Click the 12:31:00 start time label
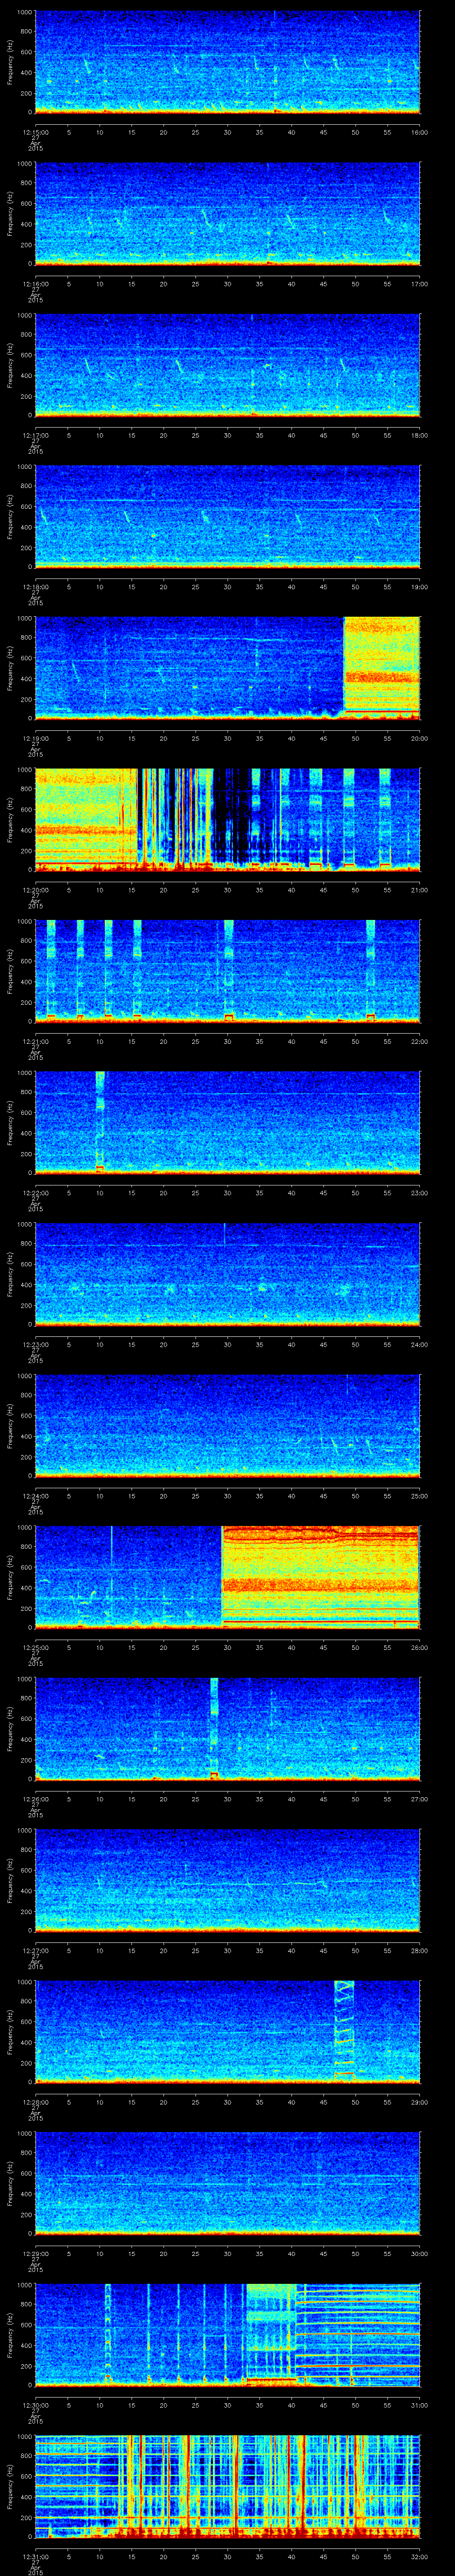This screenshot has width=455, height=2576. tap(35, 2556)
